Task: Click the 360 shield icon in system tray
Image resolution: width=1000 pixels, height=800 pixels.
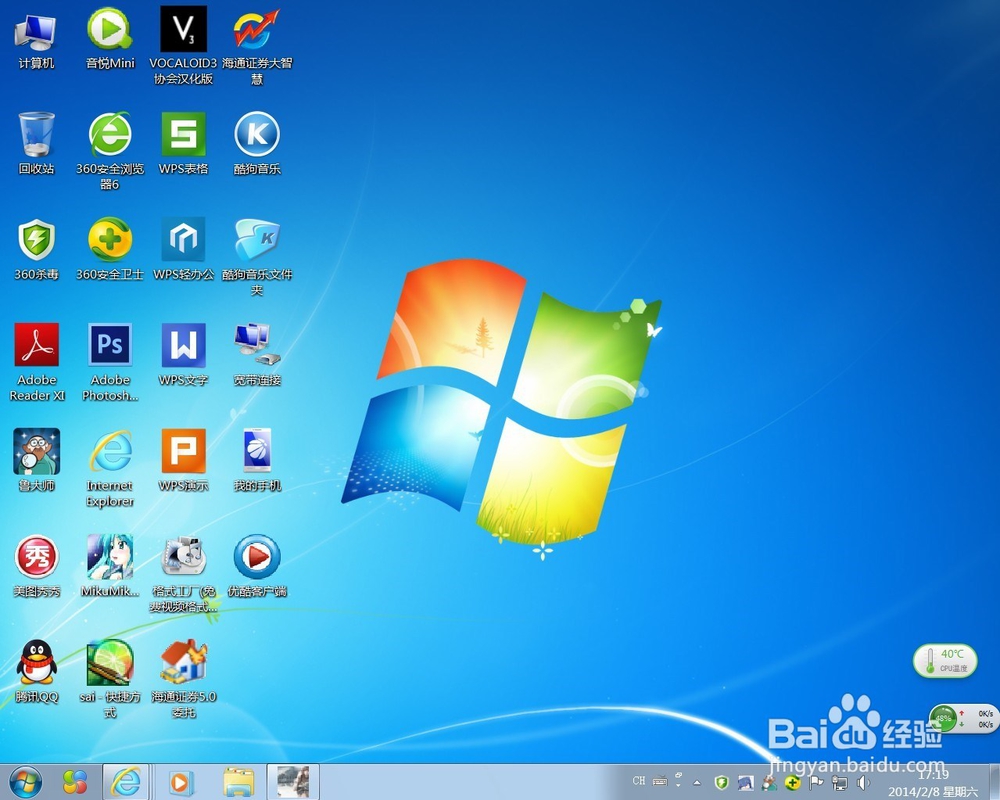Action: [721, 783]
